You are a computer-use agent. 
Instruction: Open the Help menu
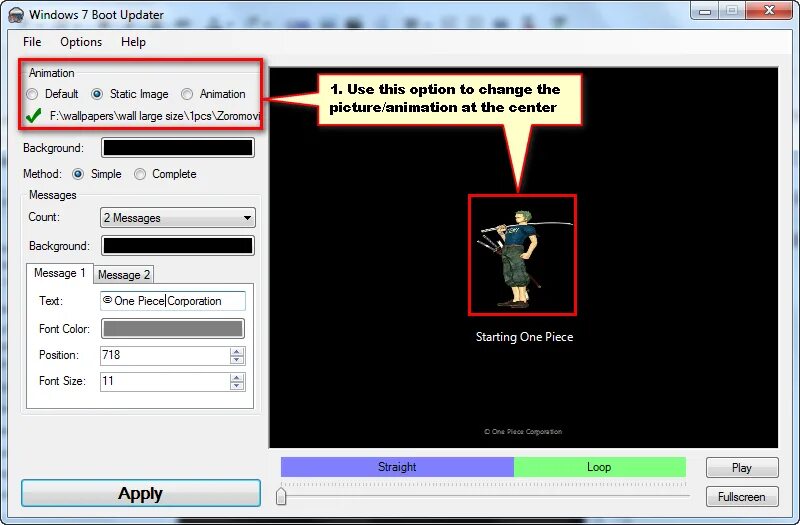[x=133, y=42]
